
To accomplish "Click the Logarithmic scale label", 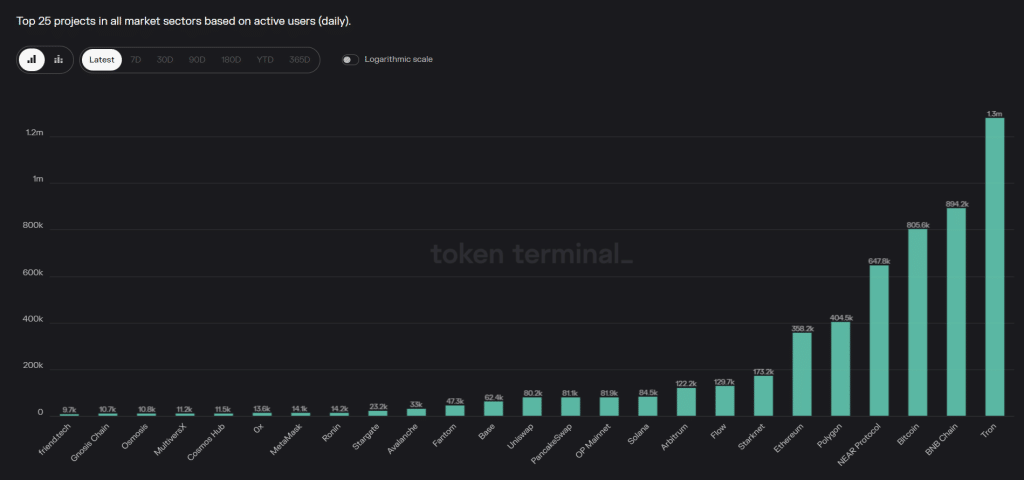I will point(398,59).
